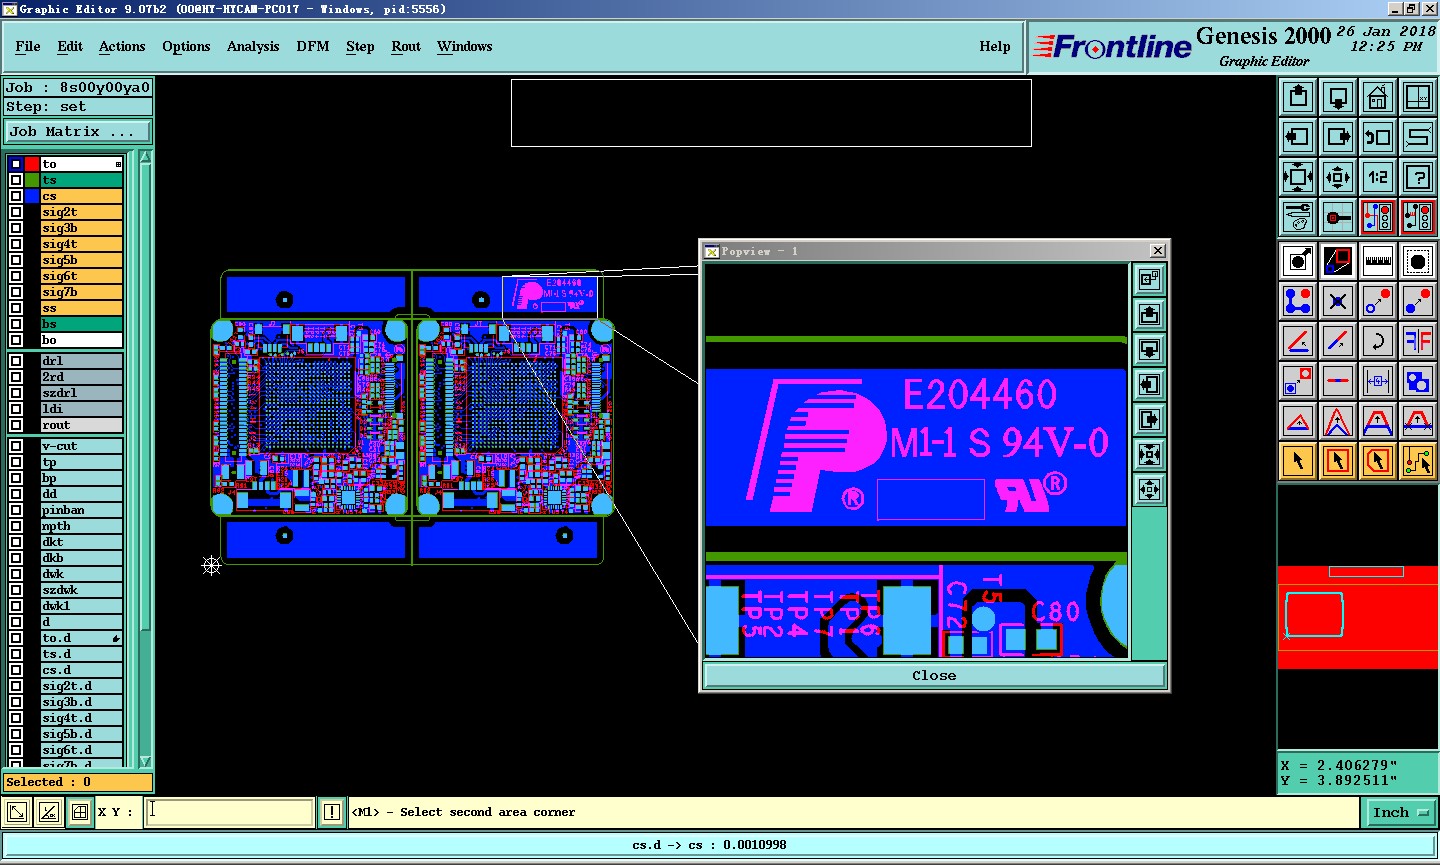Click the black octagon with dashed border icon

pos(1418,262)
